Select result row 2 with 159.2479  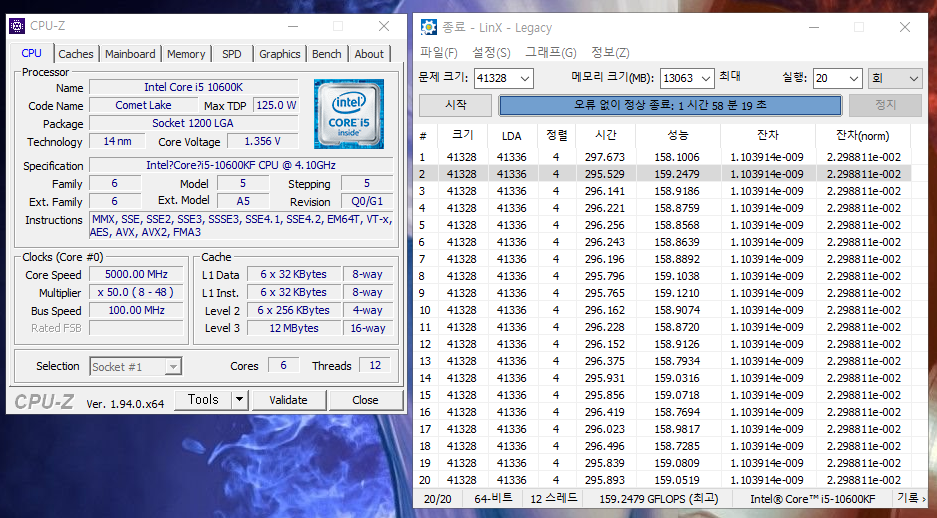coord(663,174)
